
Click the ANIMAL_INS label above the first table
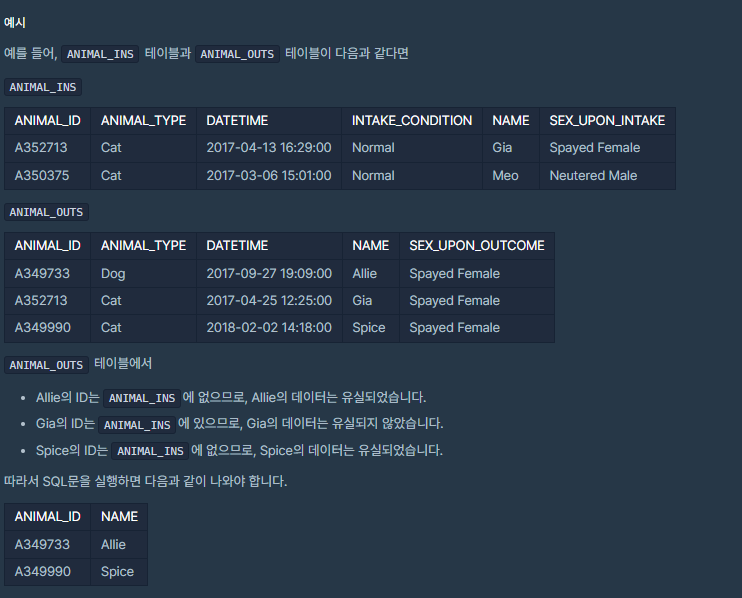click(43, 87)
